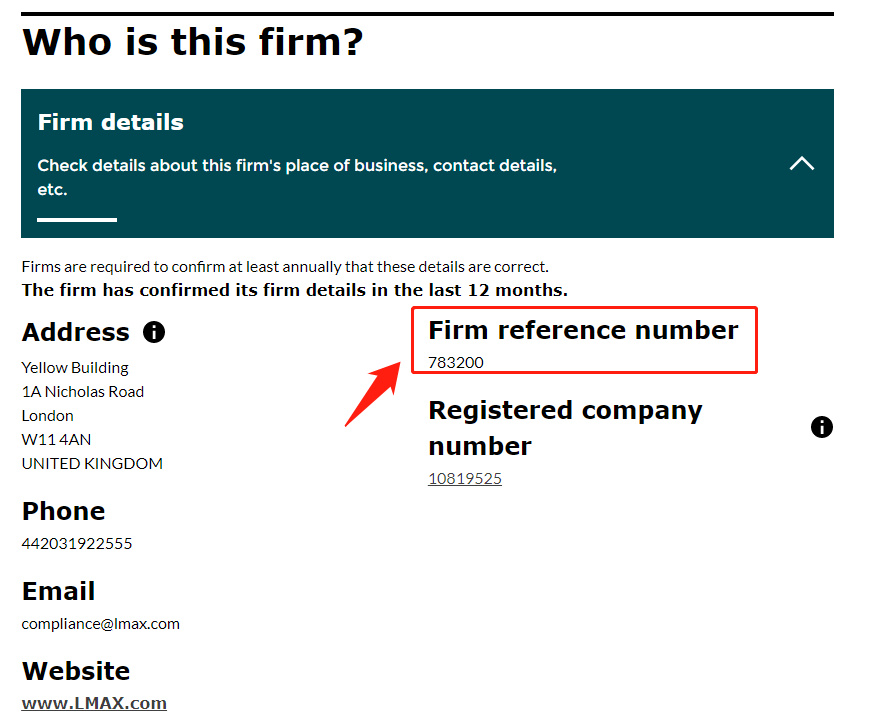This screenshot has width=886, height=726.
Task: Click phone number 442031922555
Action: pos(77,544)
